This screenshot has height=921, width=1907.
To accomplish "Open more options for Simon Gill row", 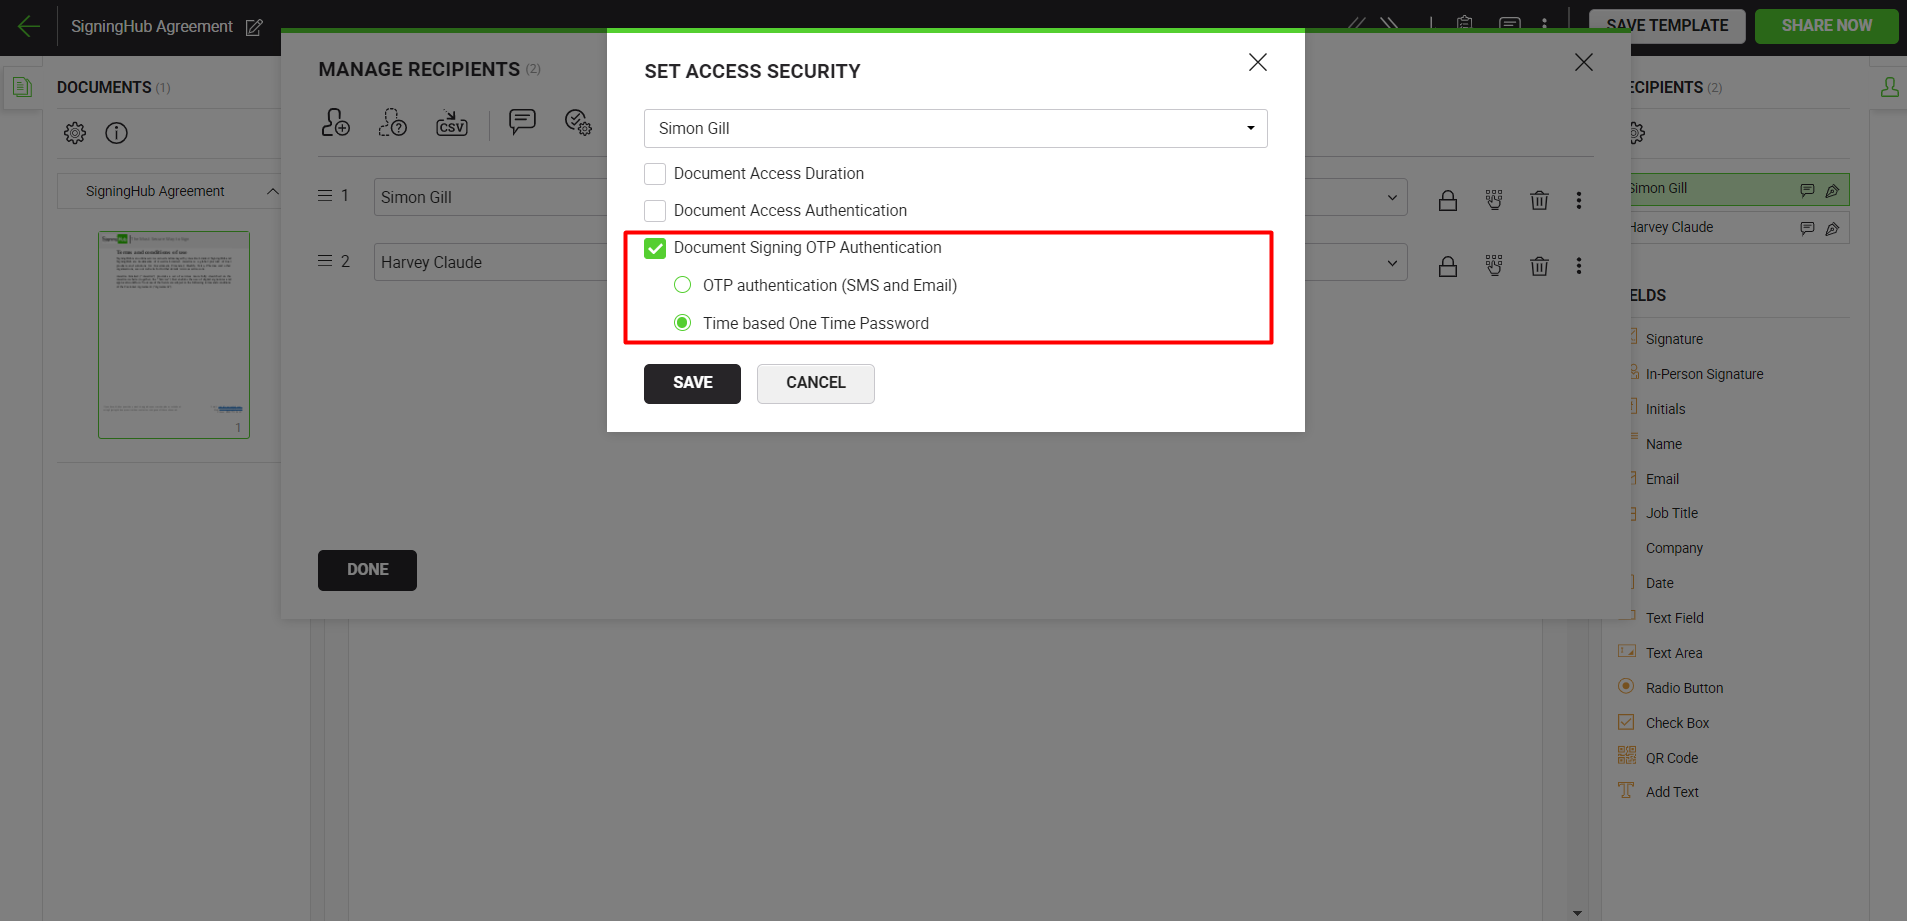I will point(1579,201).
